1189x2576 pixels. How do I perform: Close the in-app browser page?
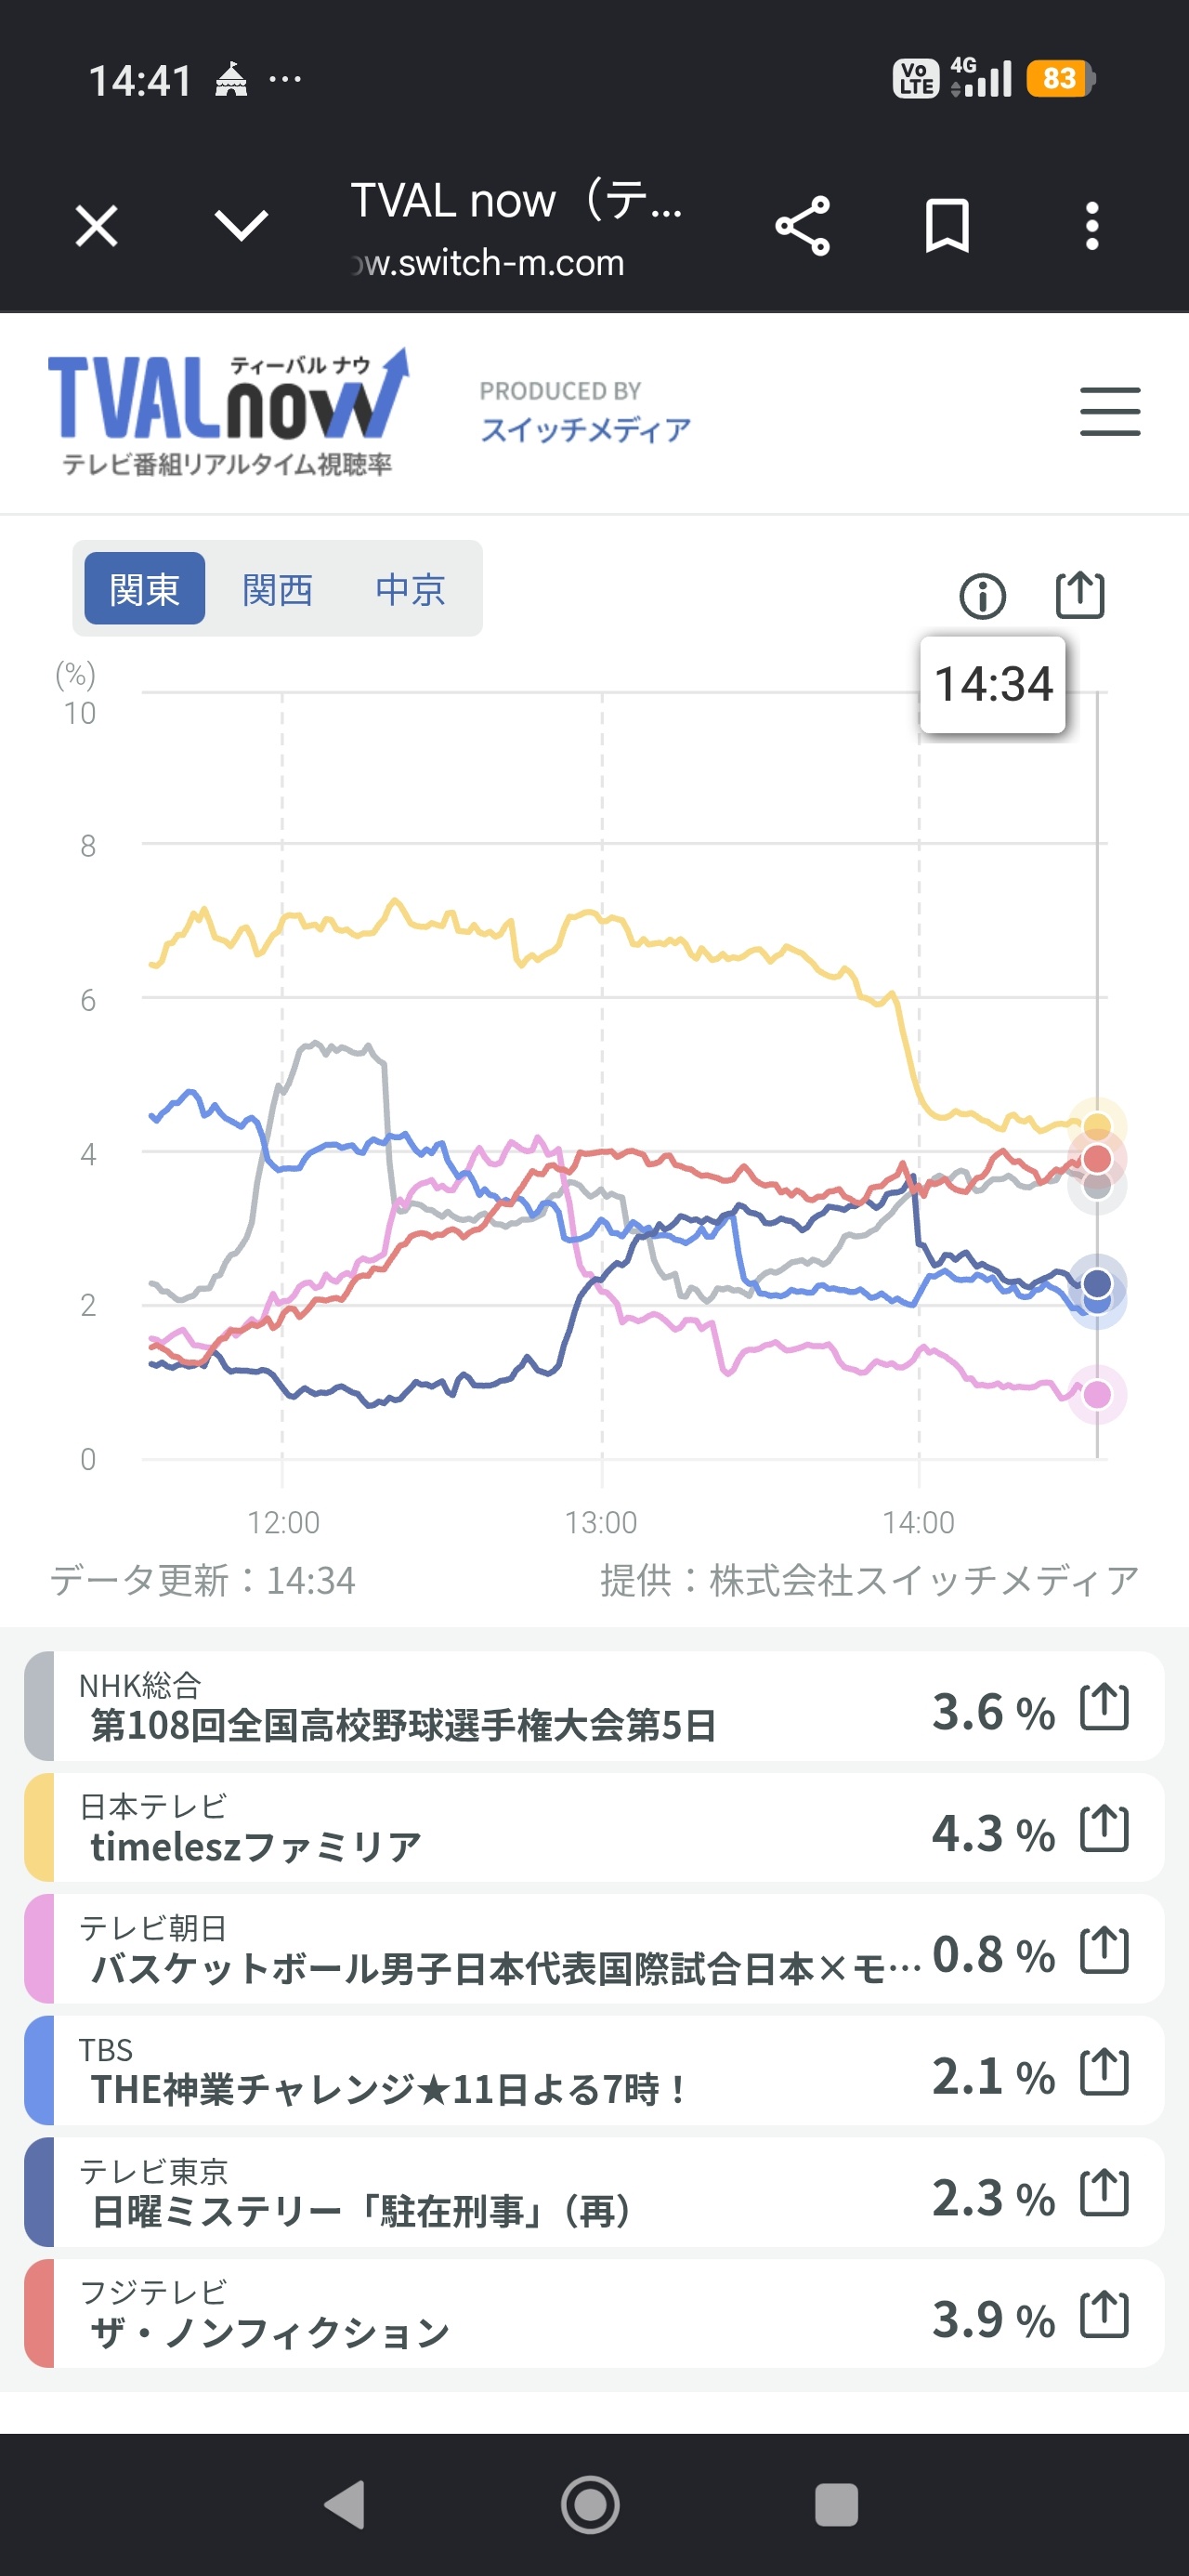(x=97, y=226)
